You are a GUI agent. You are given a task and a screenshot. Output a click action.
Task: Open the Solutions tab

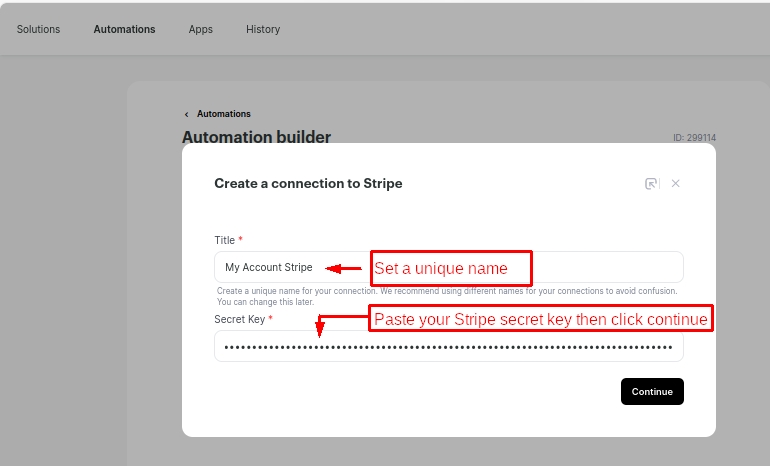(x=38, y=29)
